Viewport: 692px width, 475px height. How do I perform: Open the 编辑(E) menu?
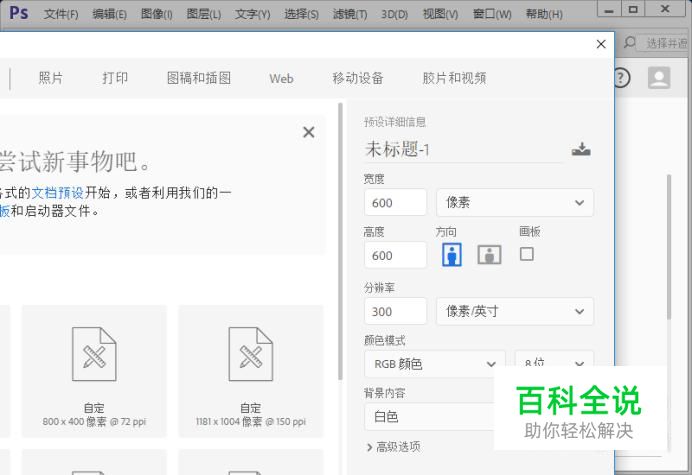(x=109, y=14)
